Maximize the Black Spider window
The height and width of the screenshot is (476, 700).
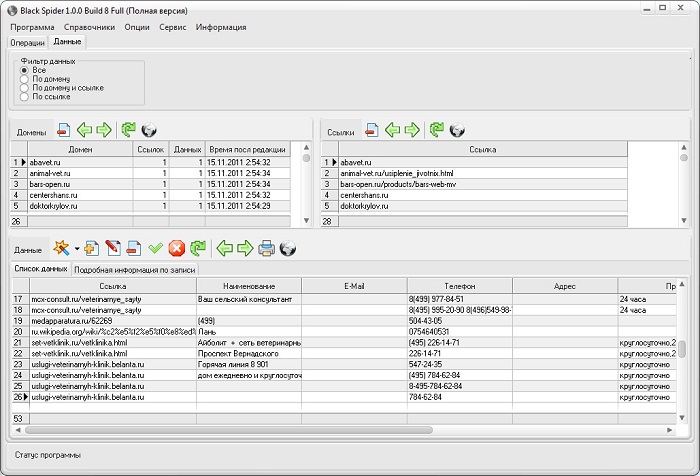[x=662, y=8]
